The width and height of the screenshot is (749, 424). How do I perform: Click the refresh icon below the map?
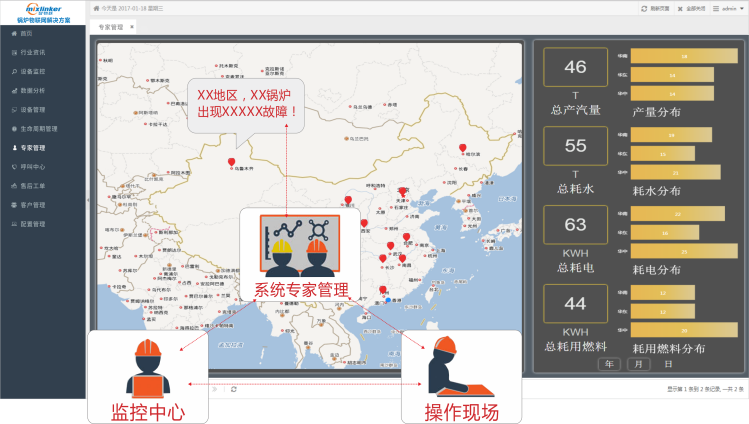point(233,388)
